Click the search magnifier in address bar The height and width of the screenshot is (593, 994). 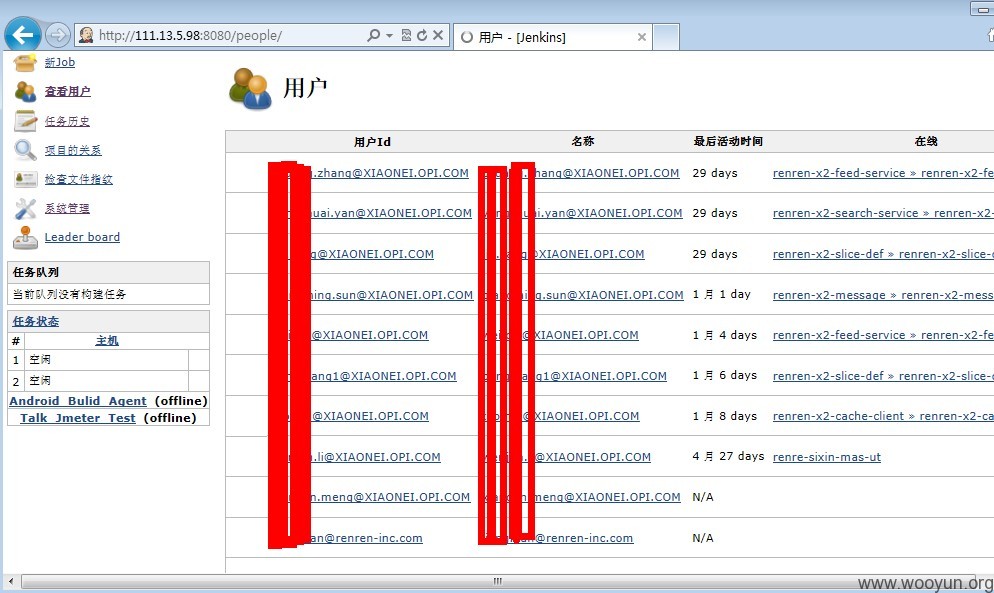pyautogui.click(x=373, y=36)
